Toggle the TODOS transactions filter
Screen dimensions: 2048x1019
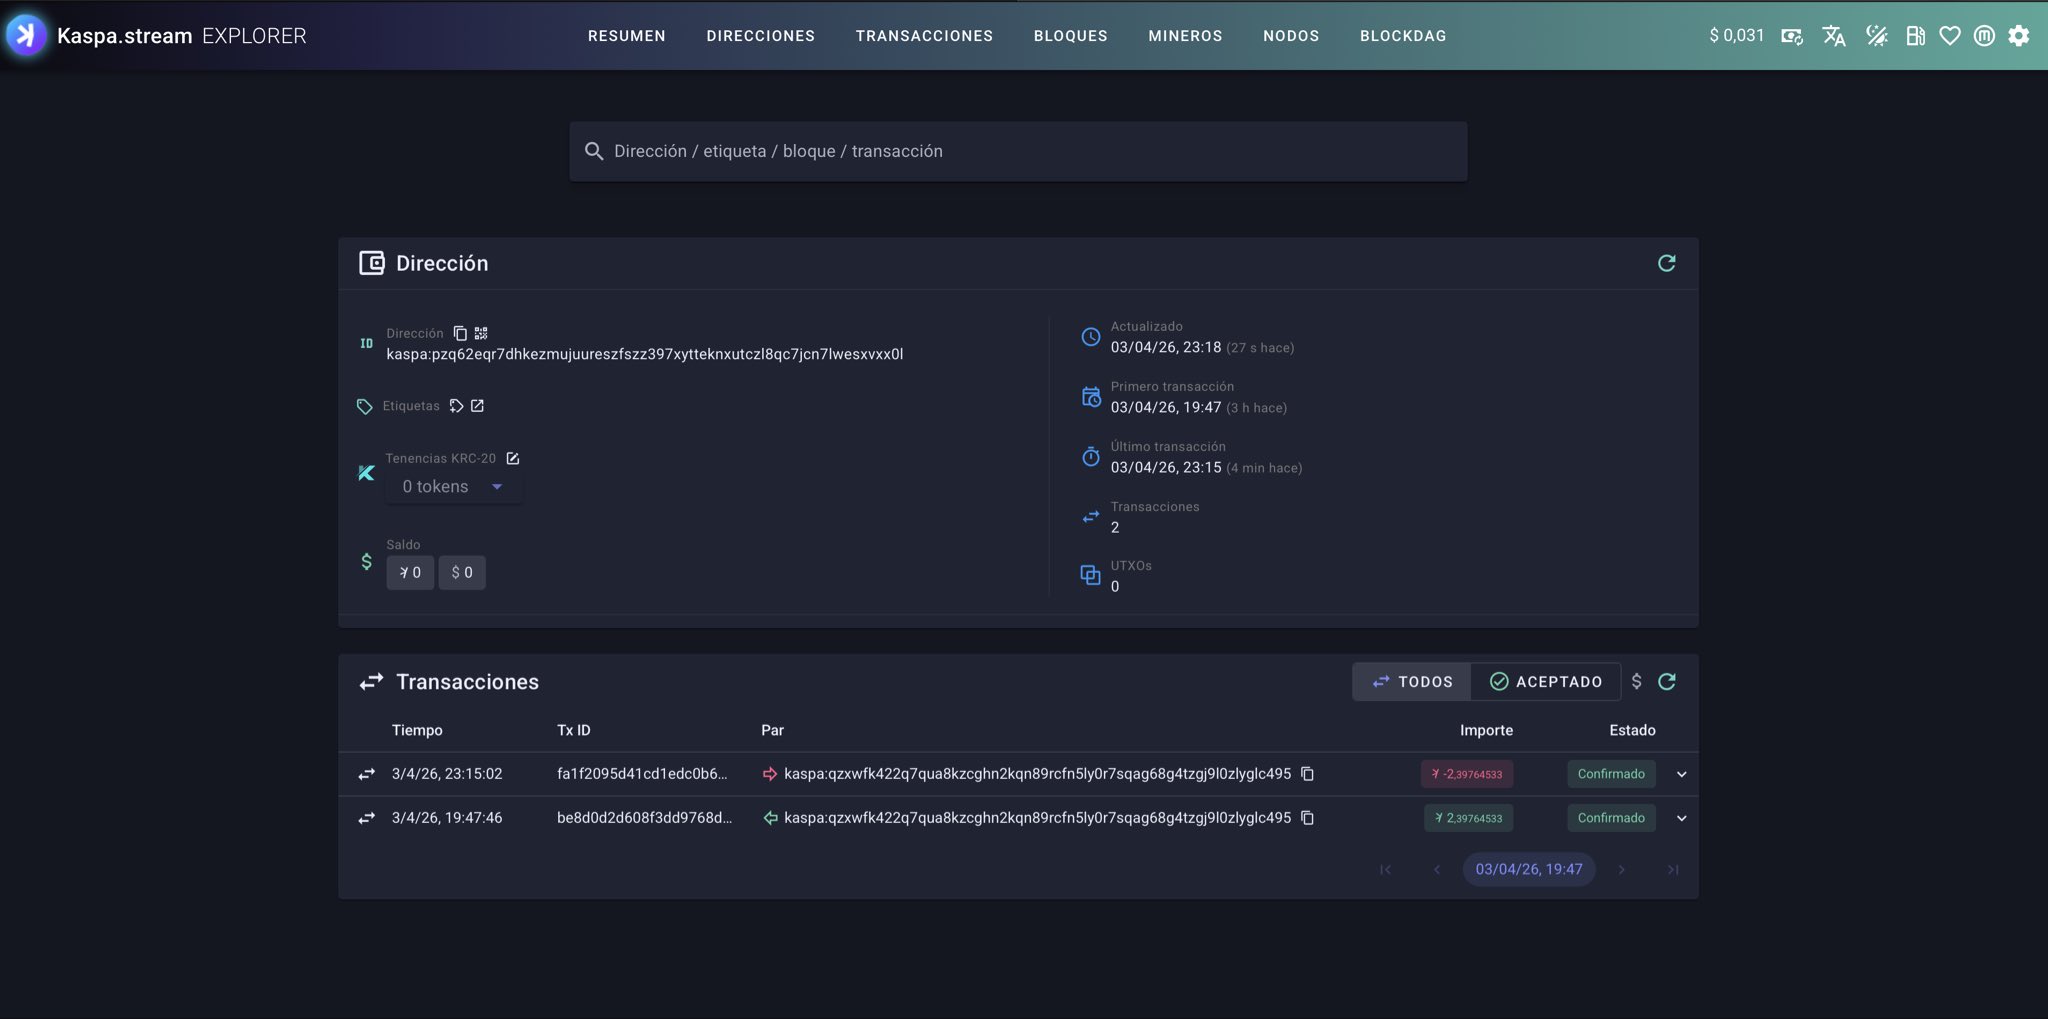1412,681
